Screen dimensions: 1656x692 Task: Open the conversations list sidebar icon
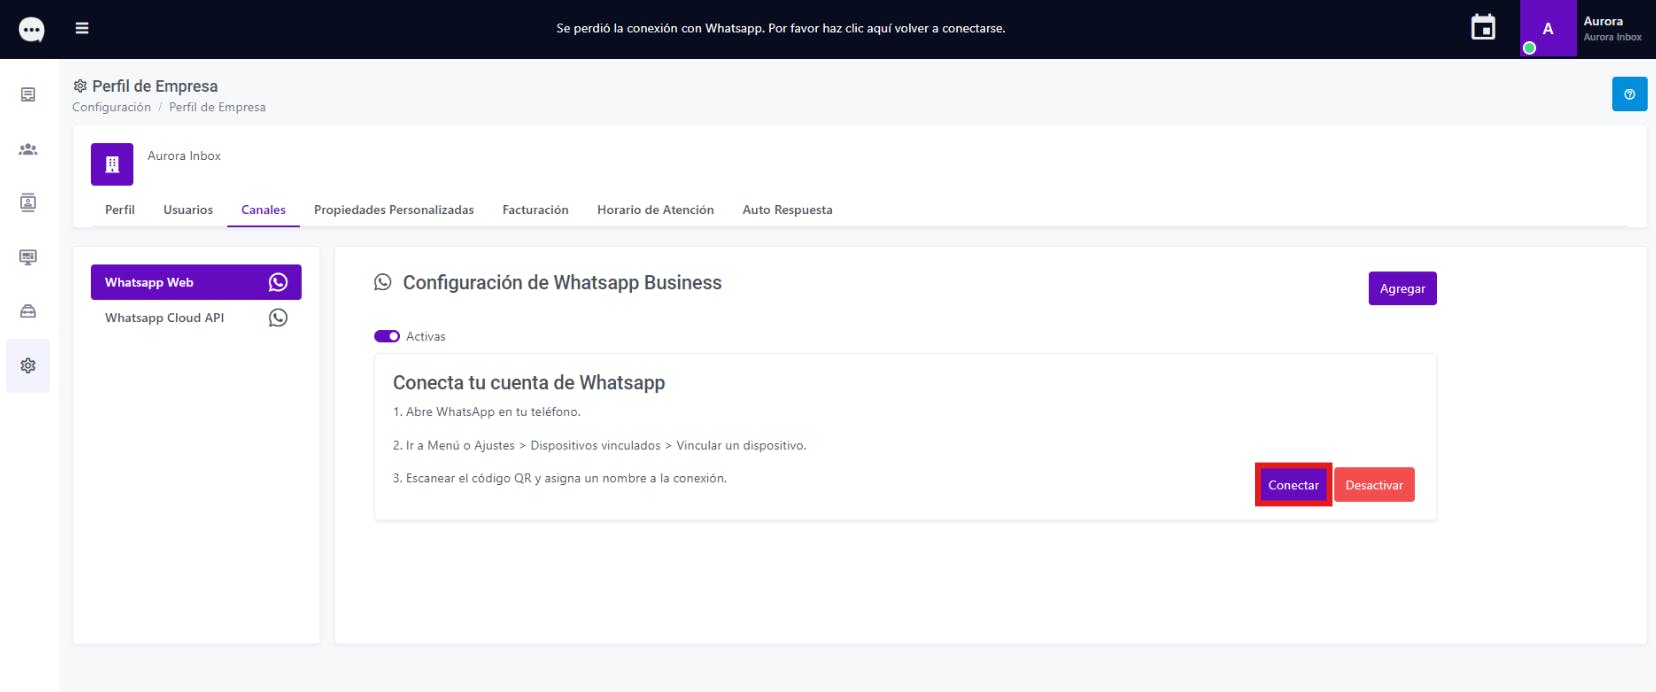(28, 95)
